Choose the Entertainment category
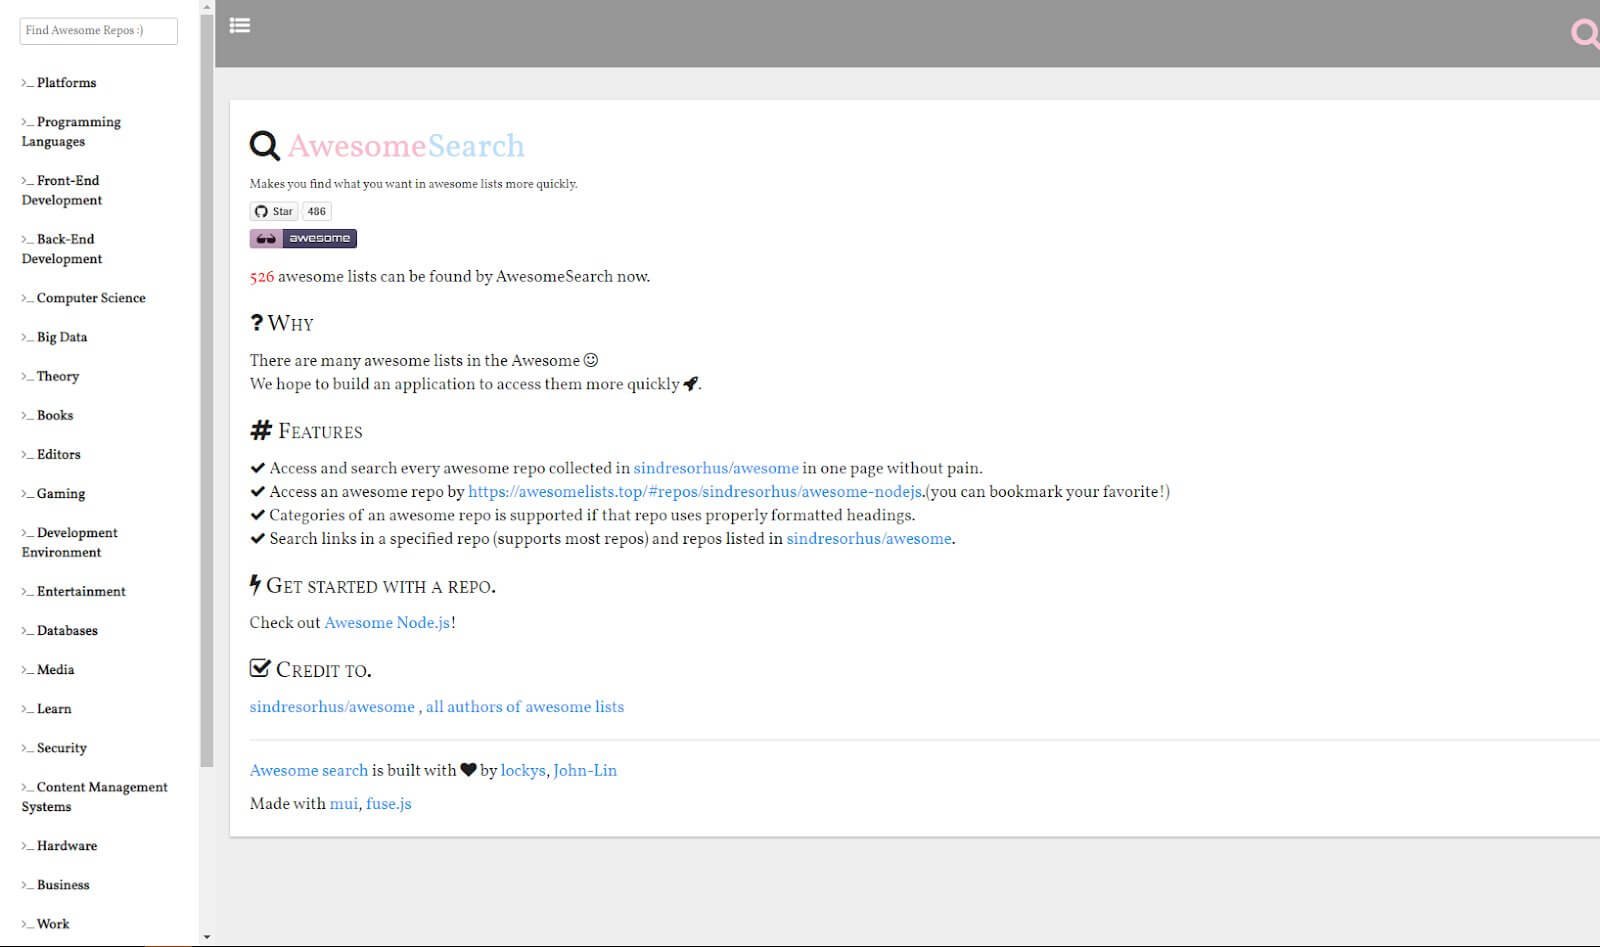 (74, 591)
